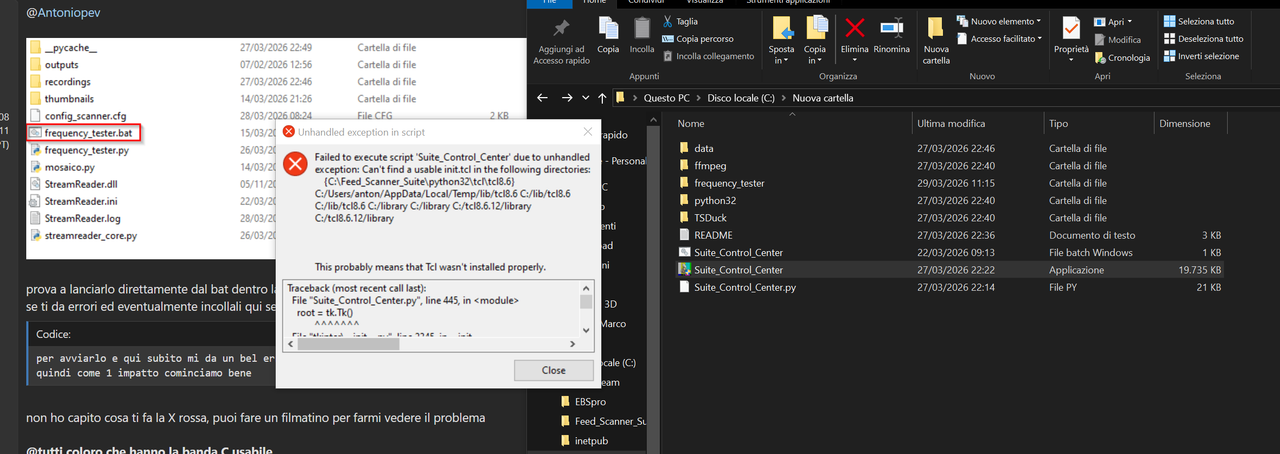Click Aggiungi ad Accesso rapido pin icon
Image resolution: width=1280 pixels, height=454 pixels.
pos(561,28)
